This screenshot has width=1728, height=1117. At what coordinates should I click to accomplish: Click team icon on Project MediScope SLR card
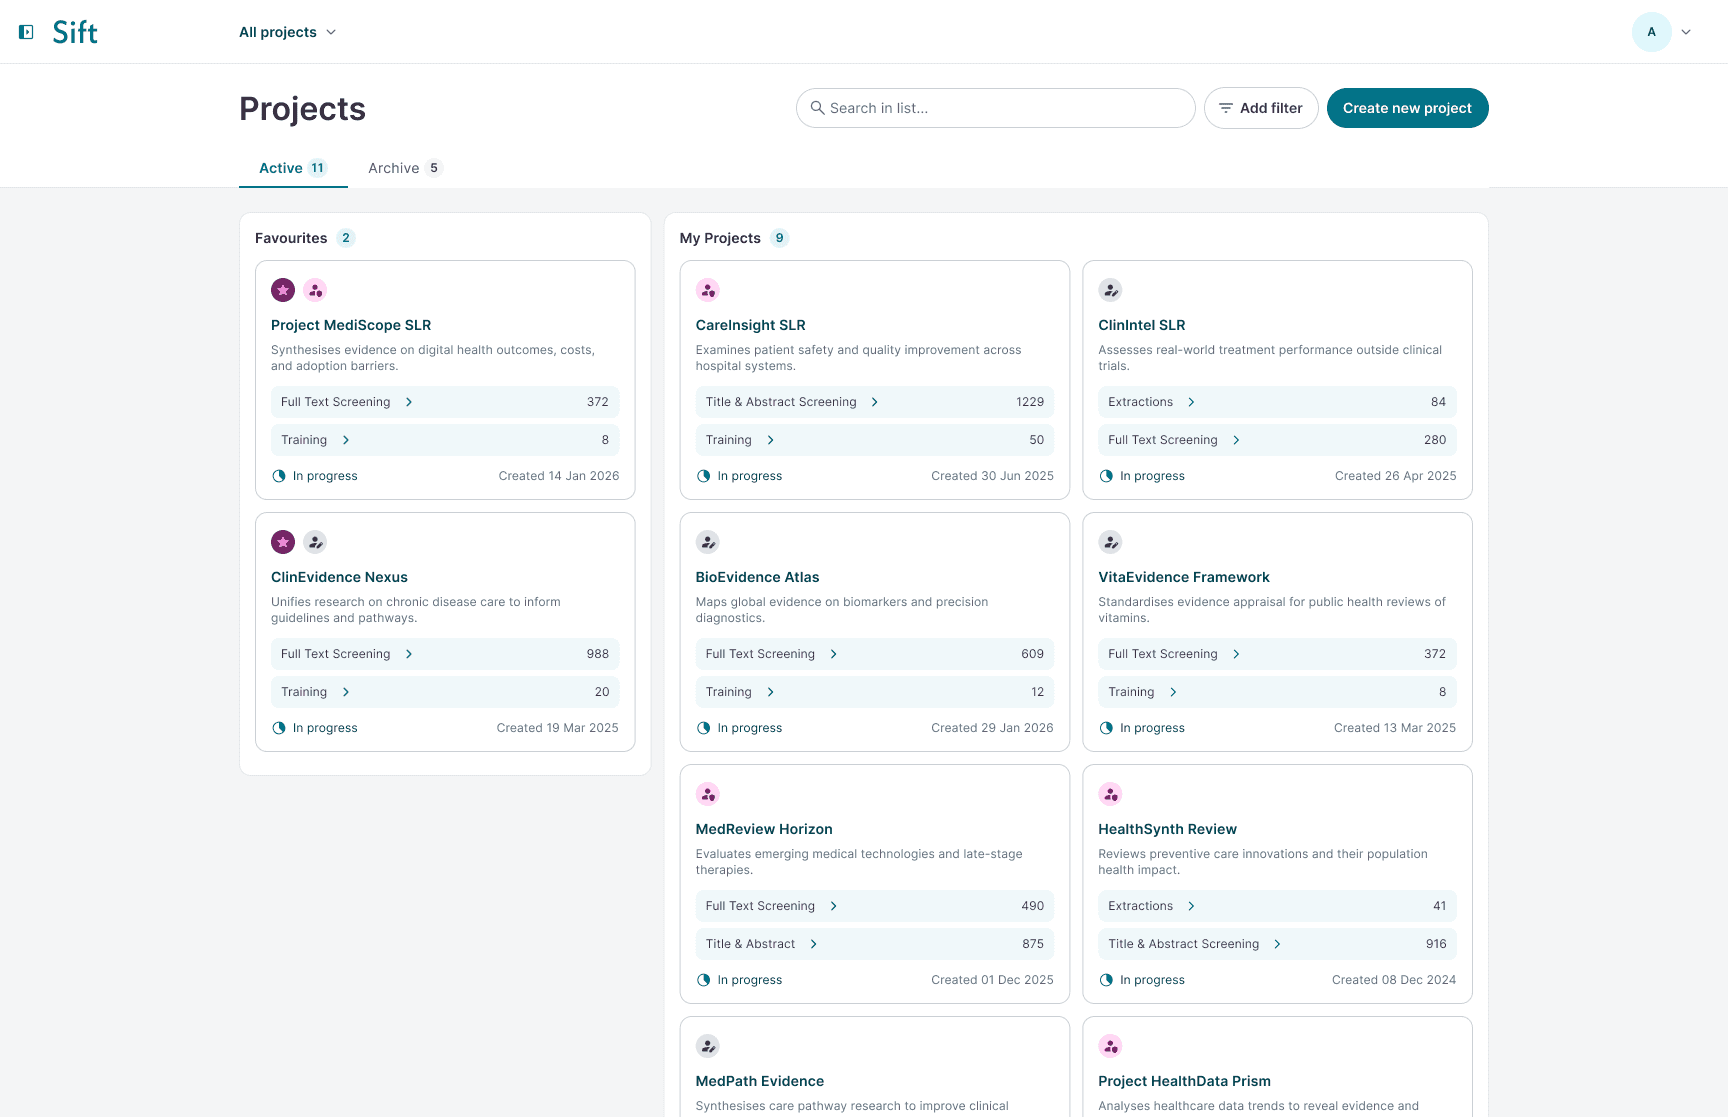(315, 290)
